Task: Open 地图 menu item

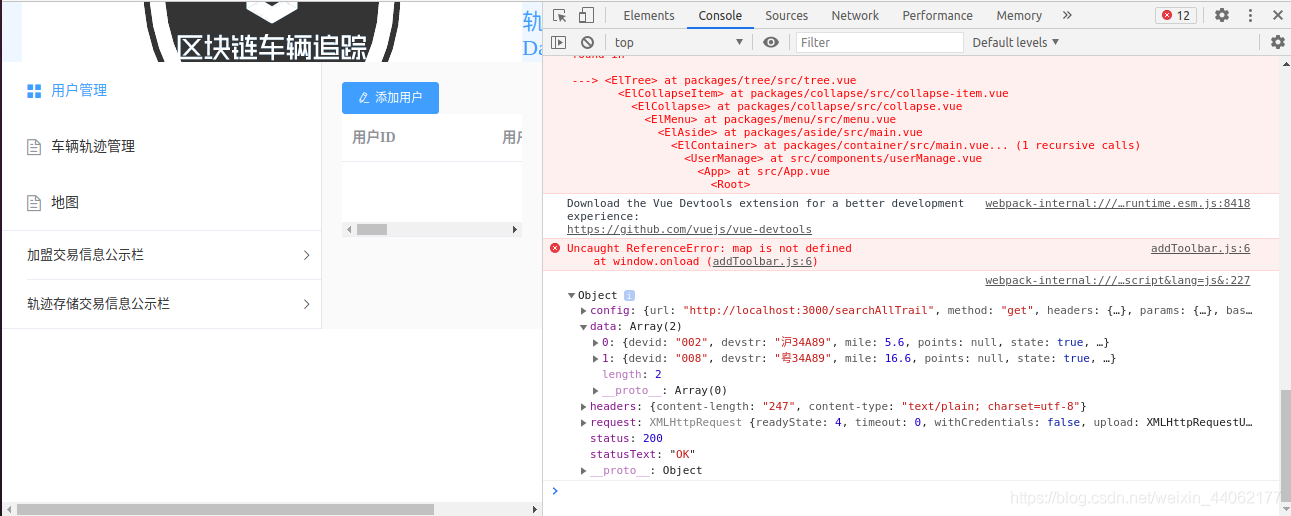Action: (161, 202)
